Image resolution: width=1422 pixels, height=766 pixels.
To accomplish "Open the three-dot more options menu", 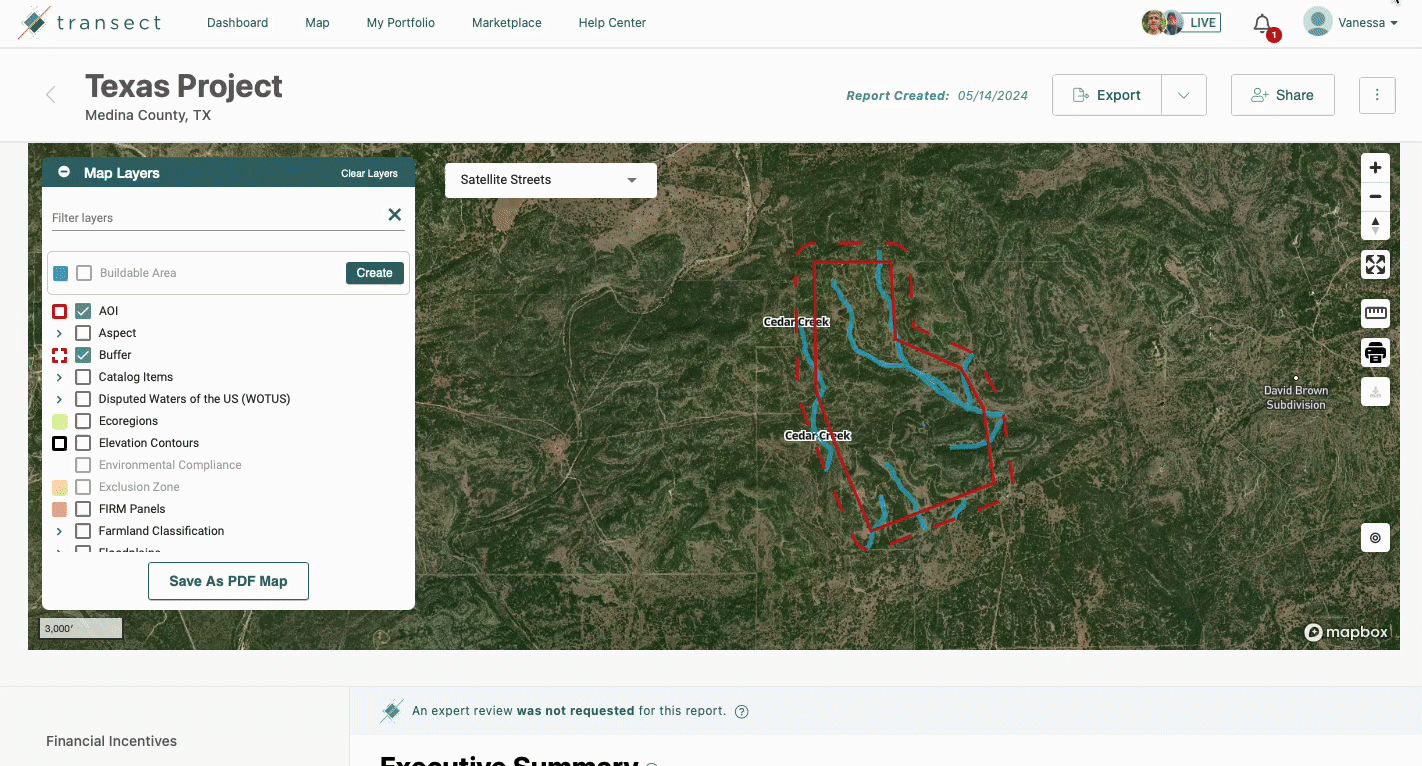I will (1377, 95).
